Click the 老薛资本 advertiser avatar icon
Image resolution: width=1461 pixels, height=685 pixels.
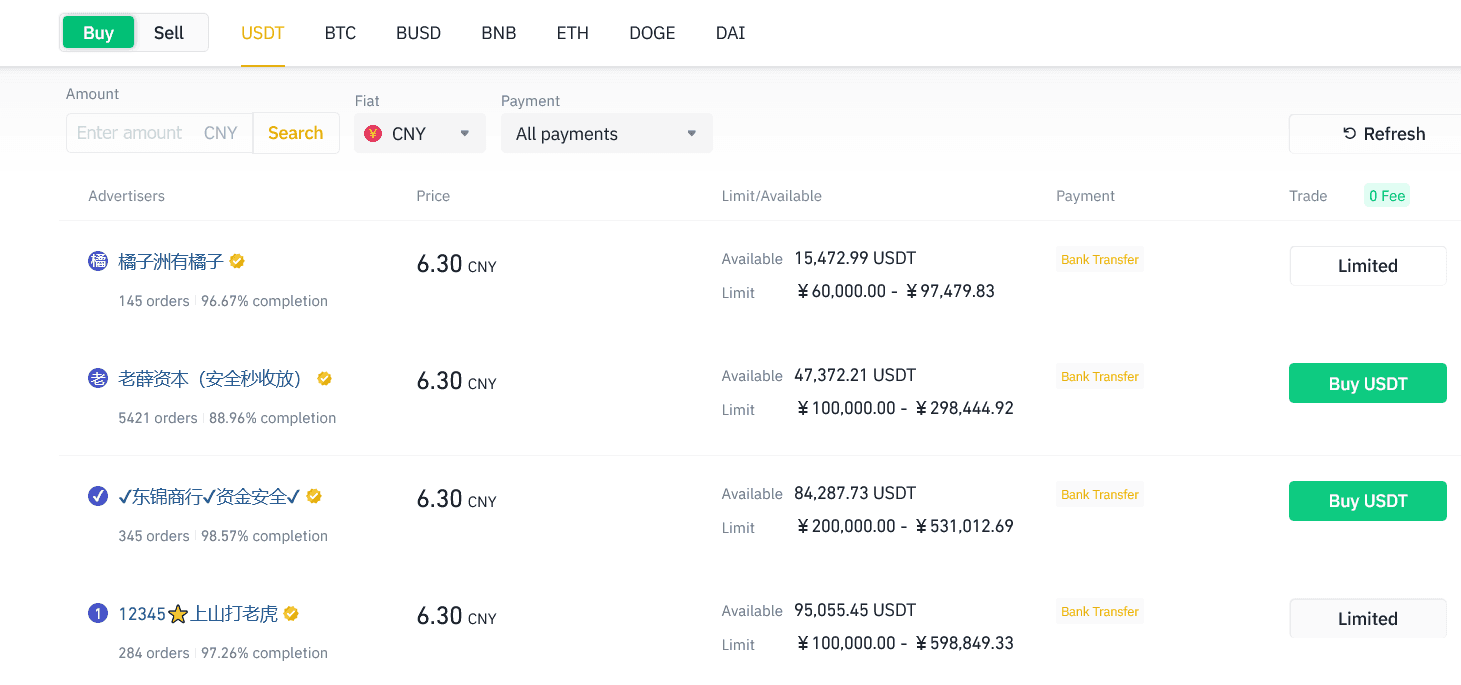pyautogui.click(x=98, y=379)
